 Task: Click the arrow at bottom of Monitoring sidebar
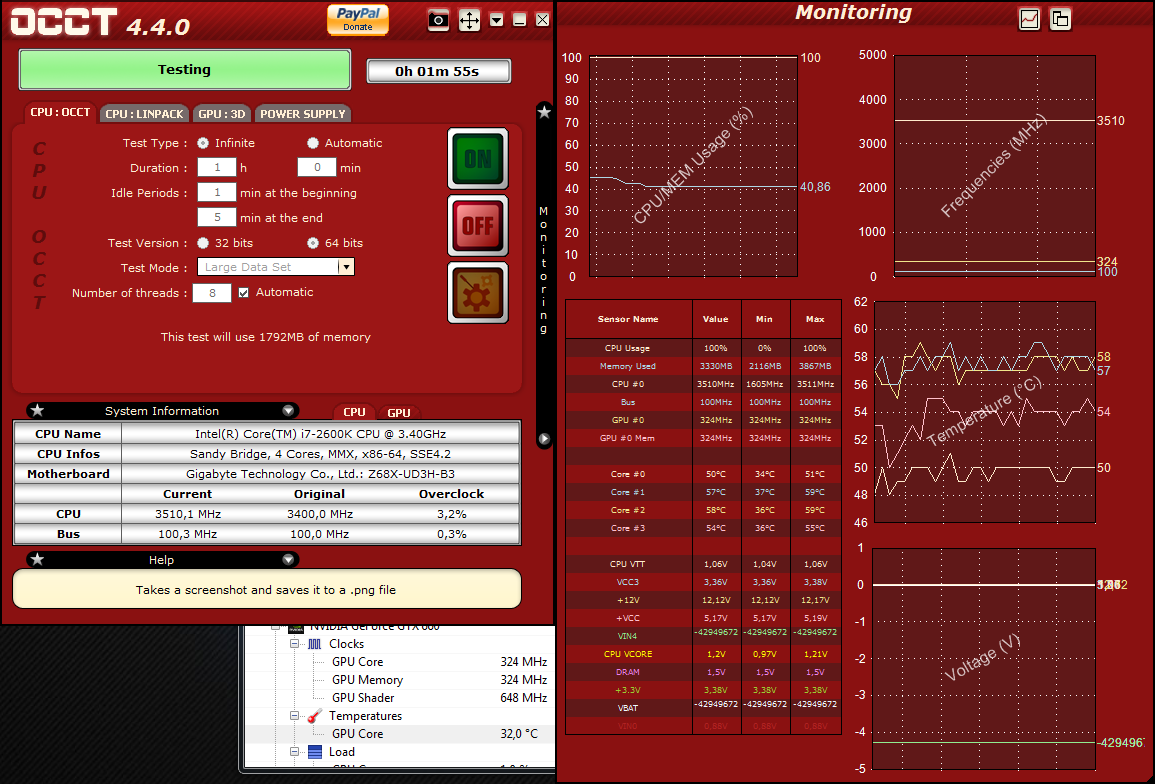[x=544, y=438]
